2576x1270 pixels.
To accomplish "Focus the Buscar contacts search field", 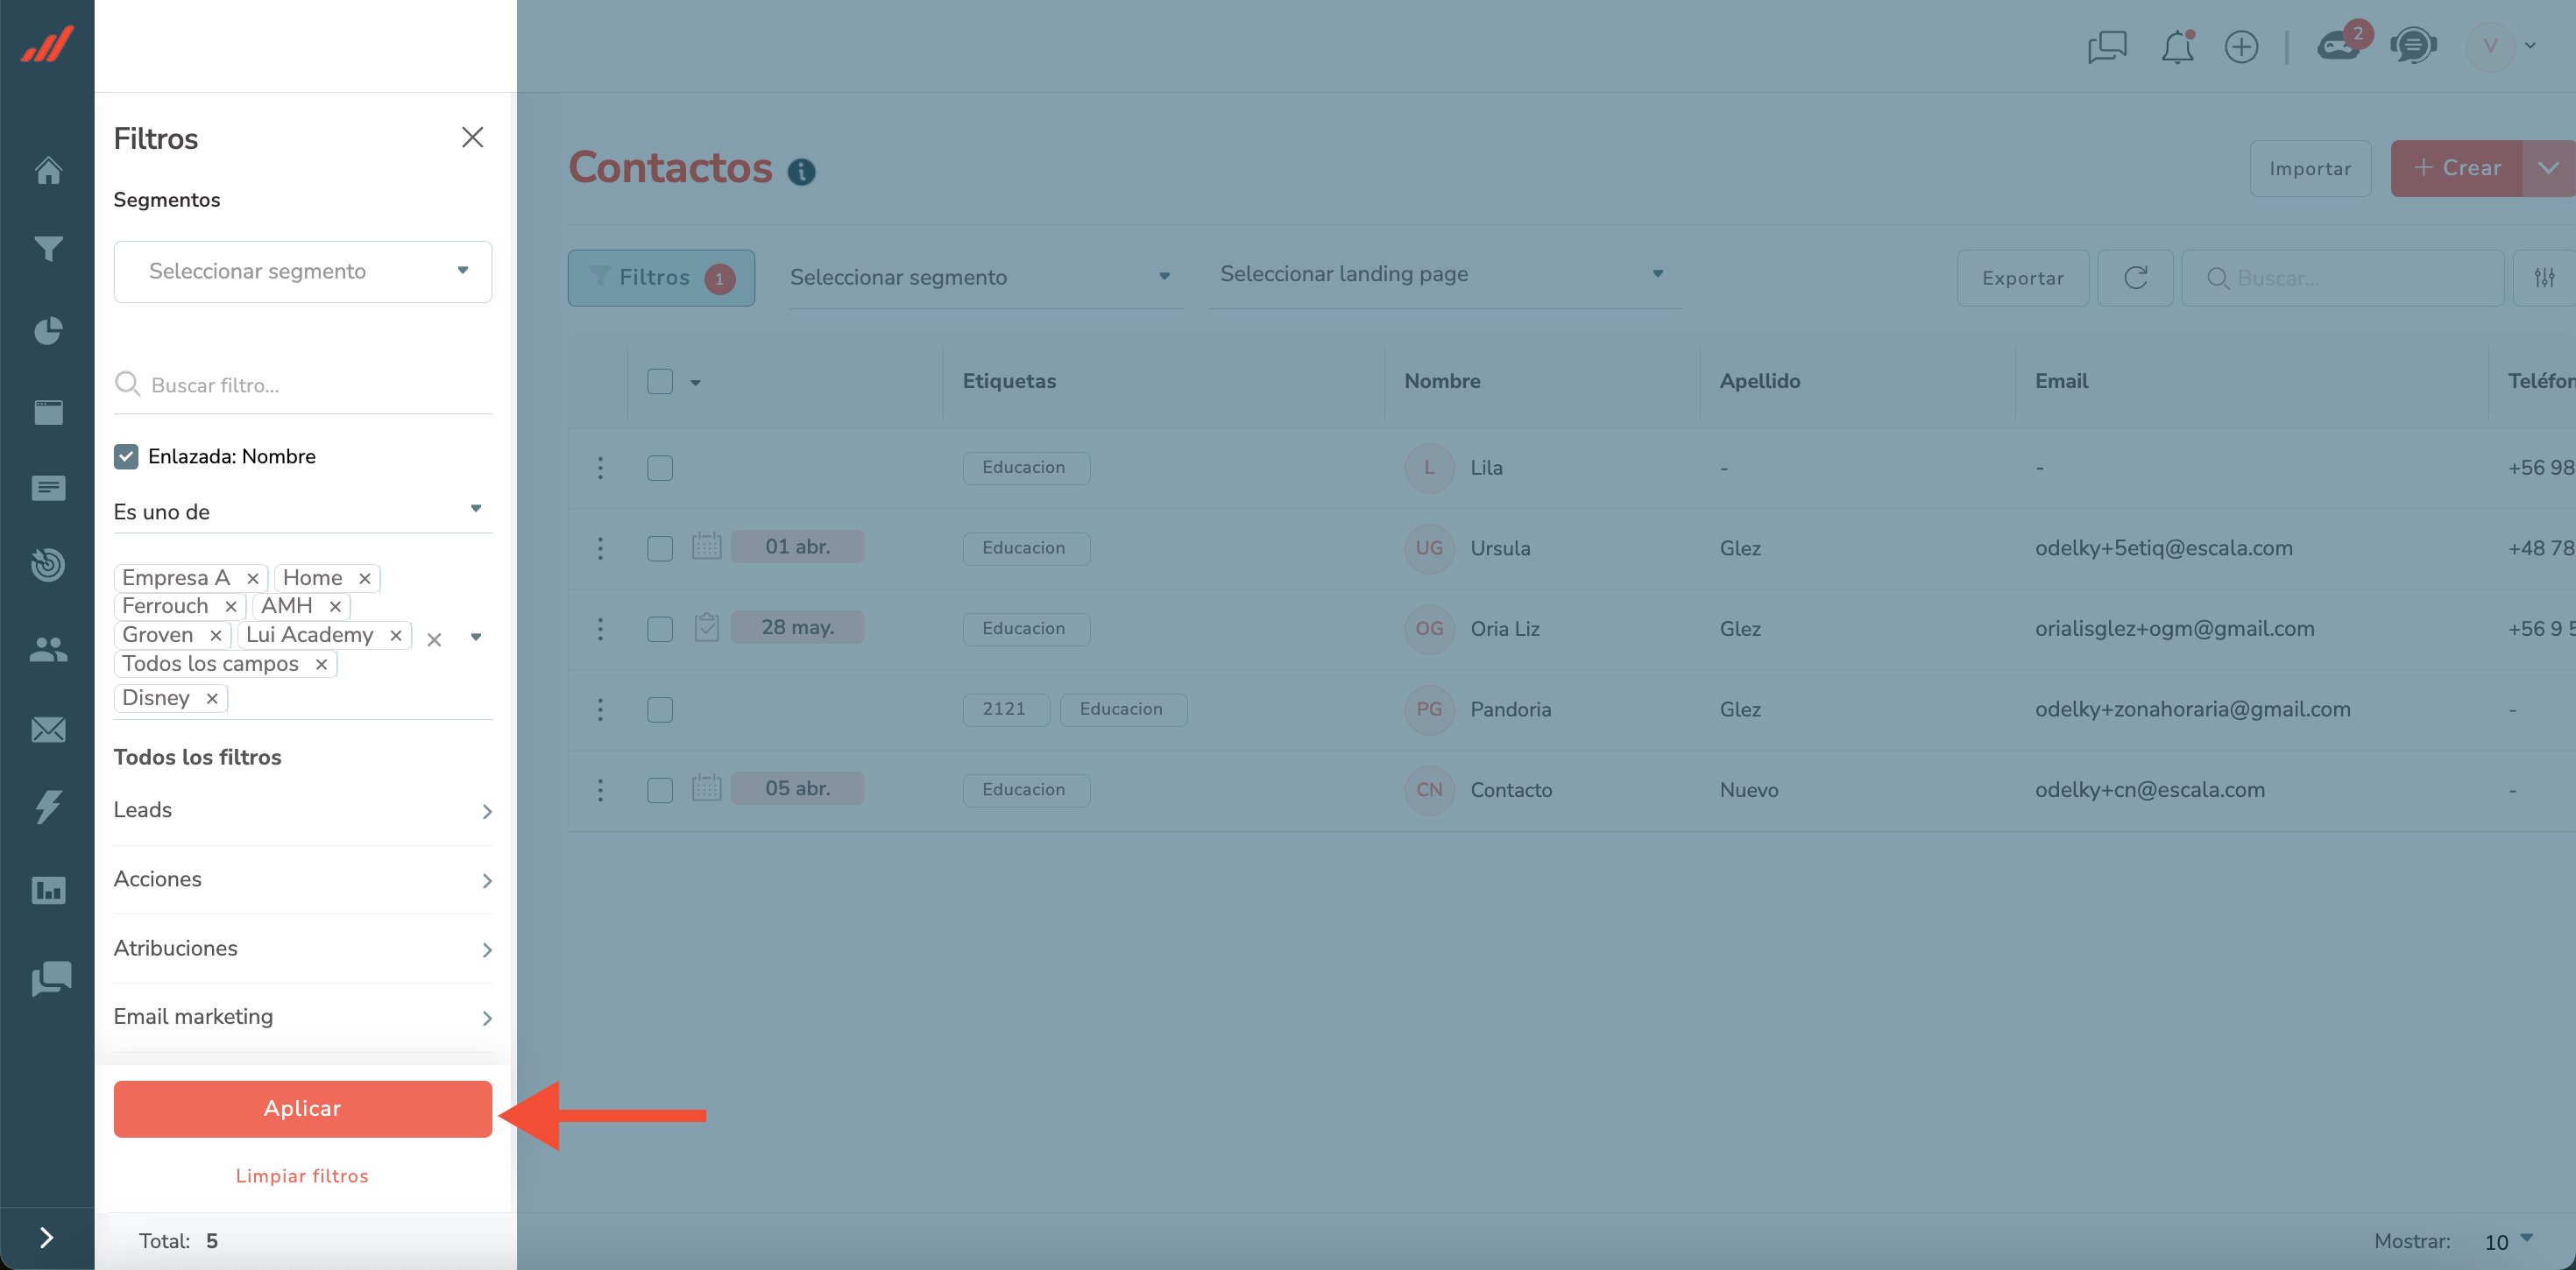I will (2342, 278).
